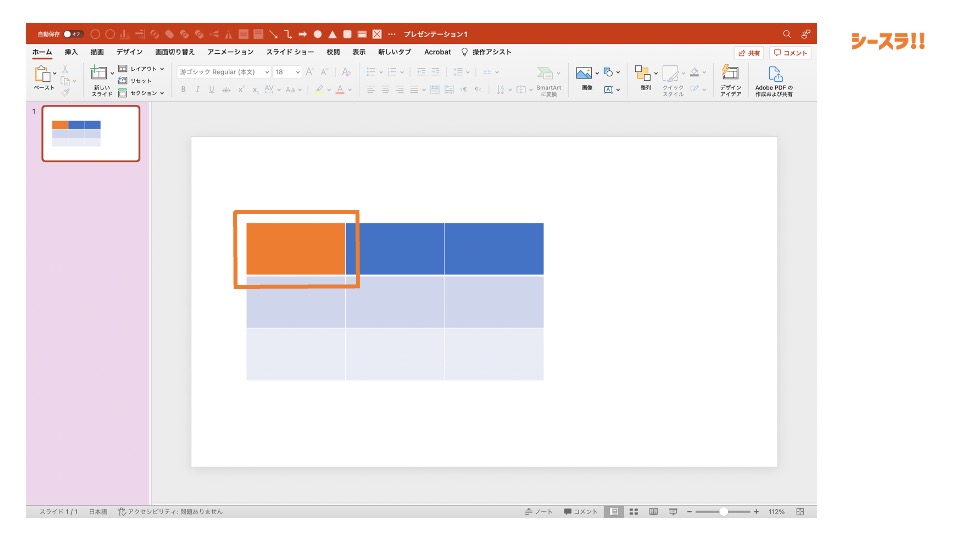Click the Adobe PDF create and share icon
The image size is (960, 540).
click(774, 74)
